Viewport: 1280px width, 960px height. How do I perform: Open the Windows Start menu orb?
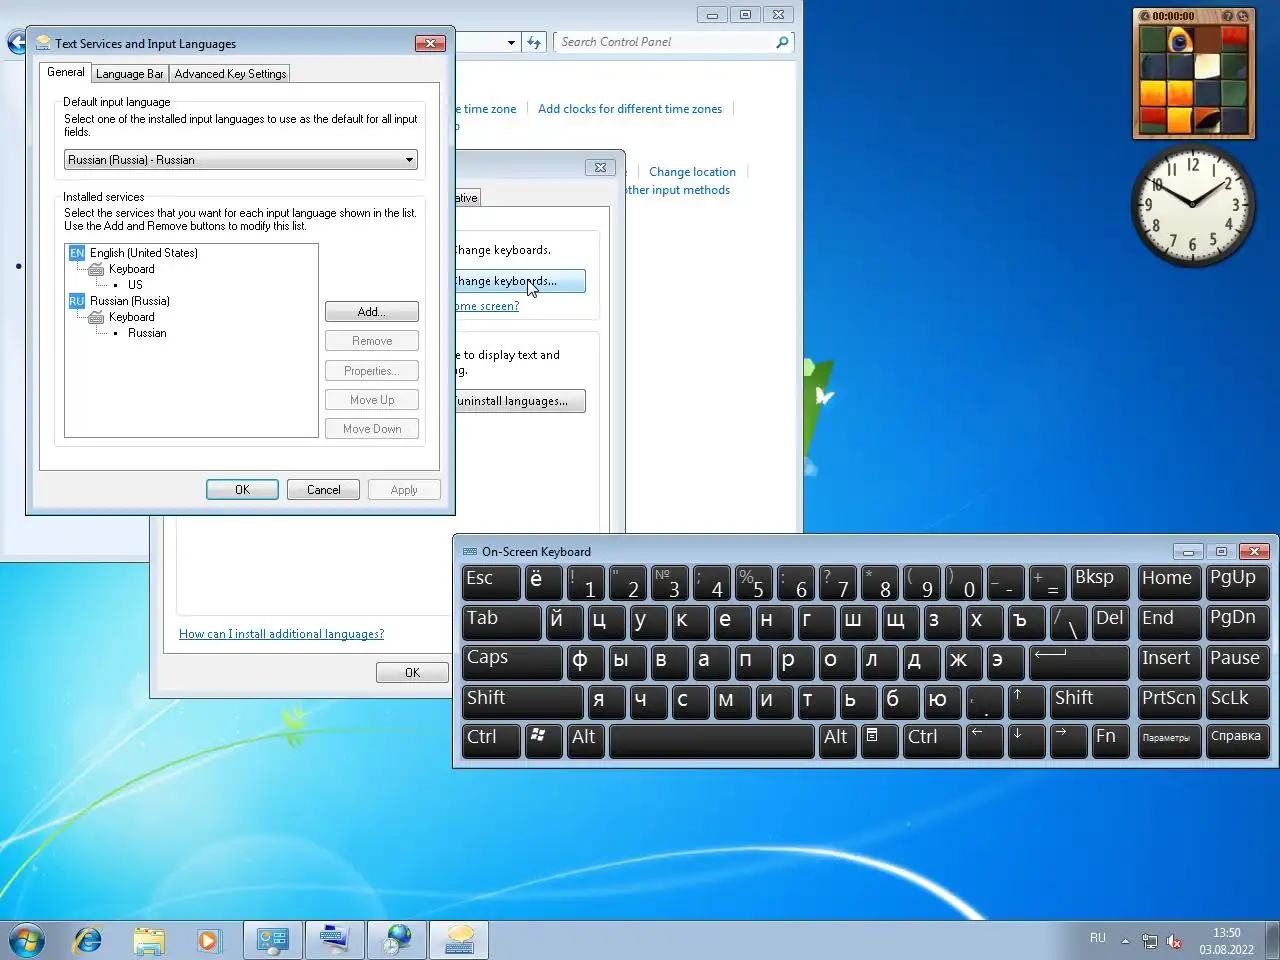click(26, 941)
